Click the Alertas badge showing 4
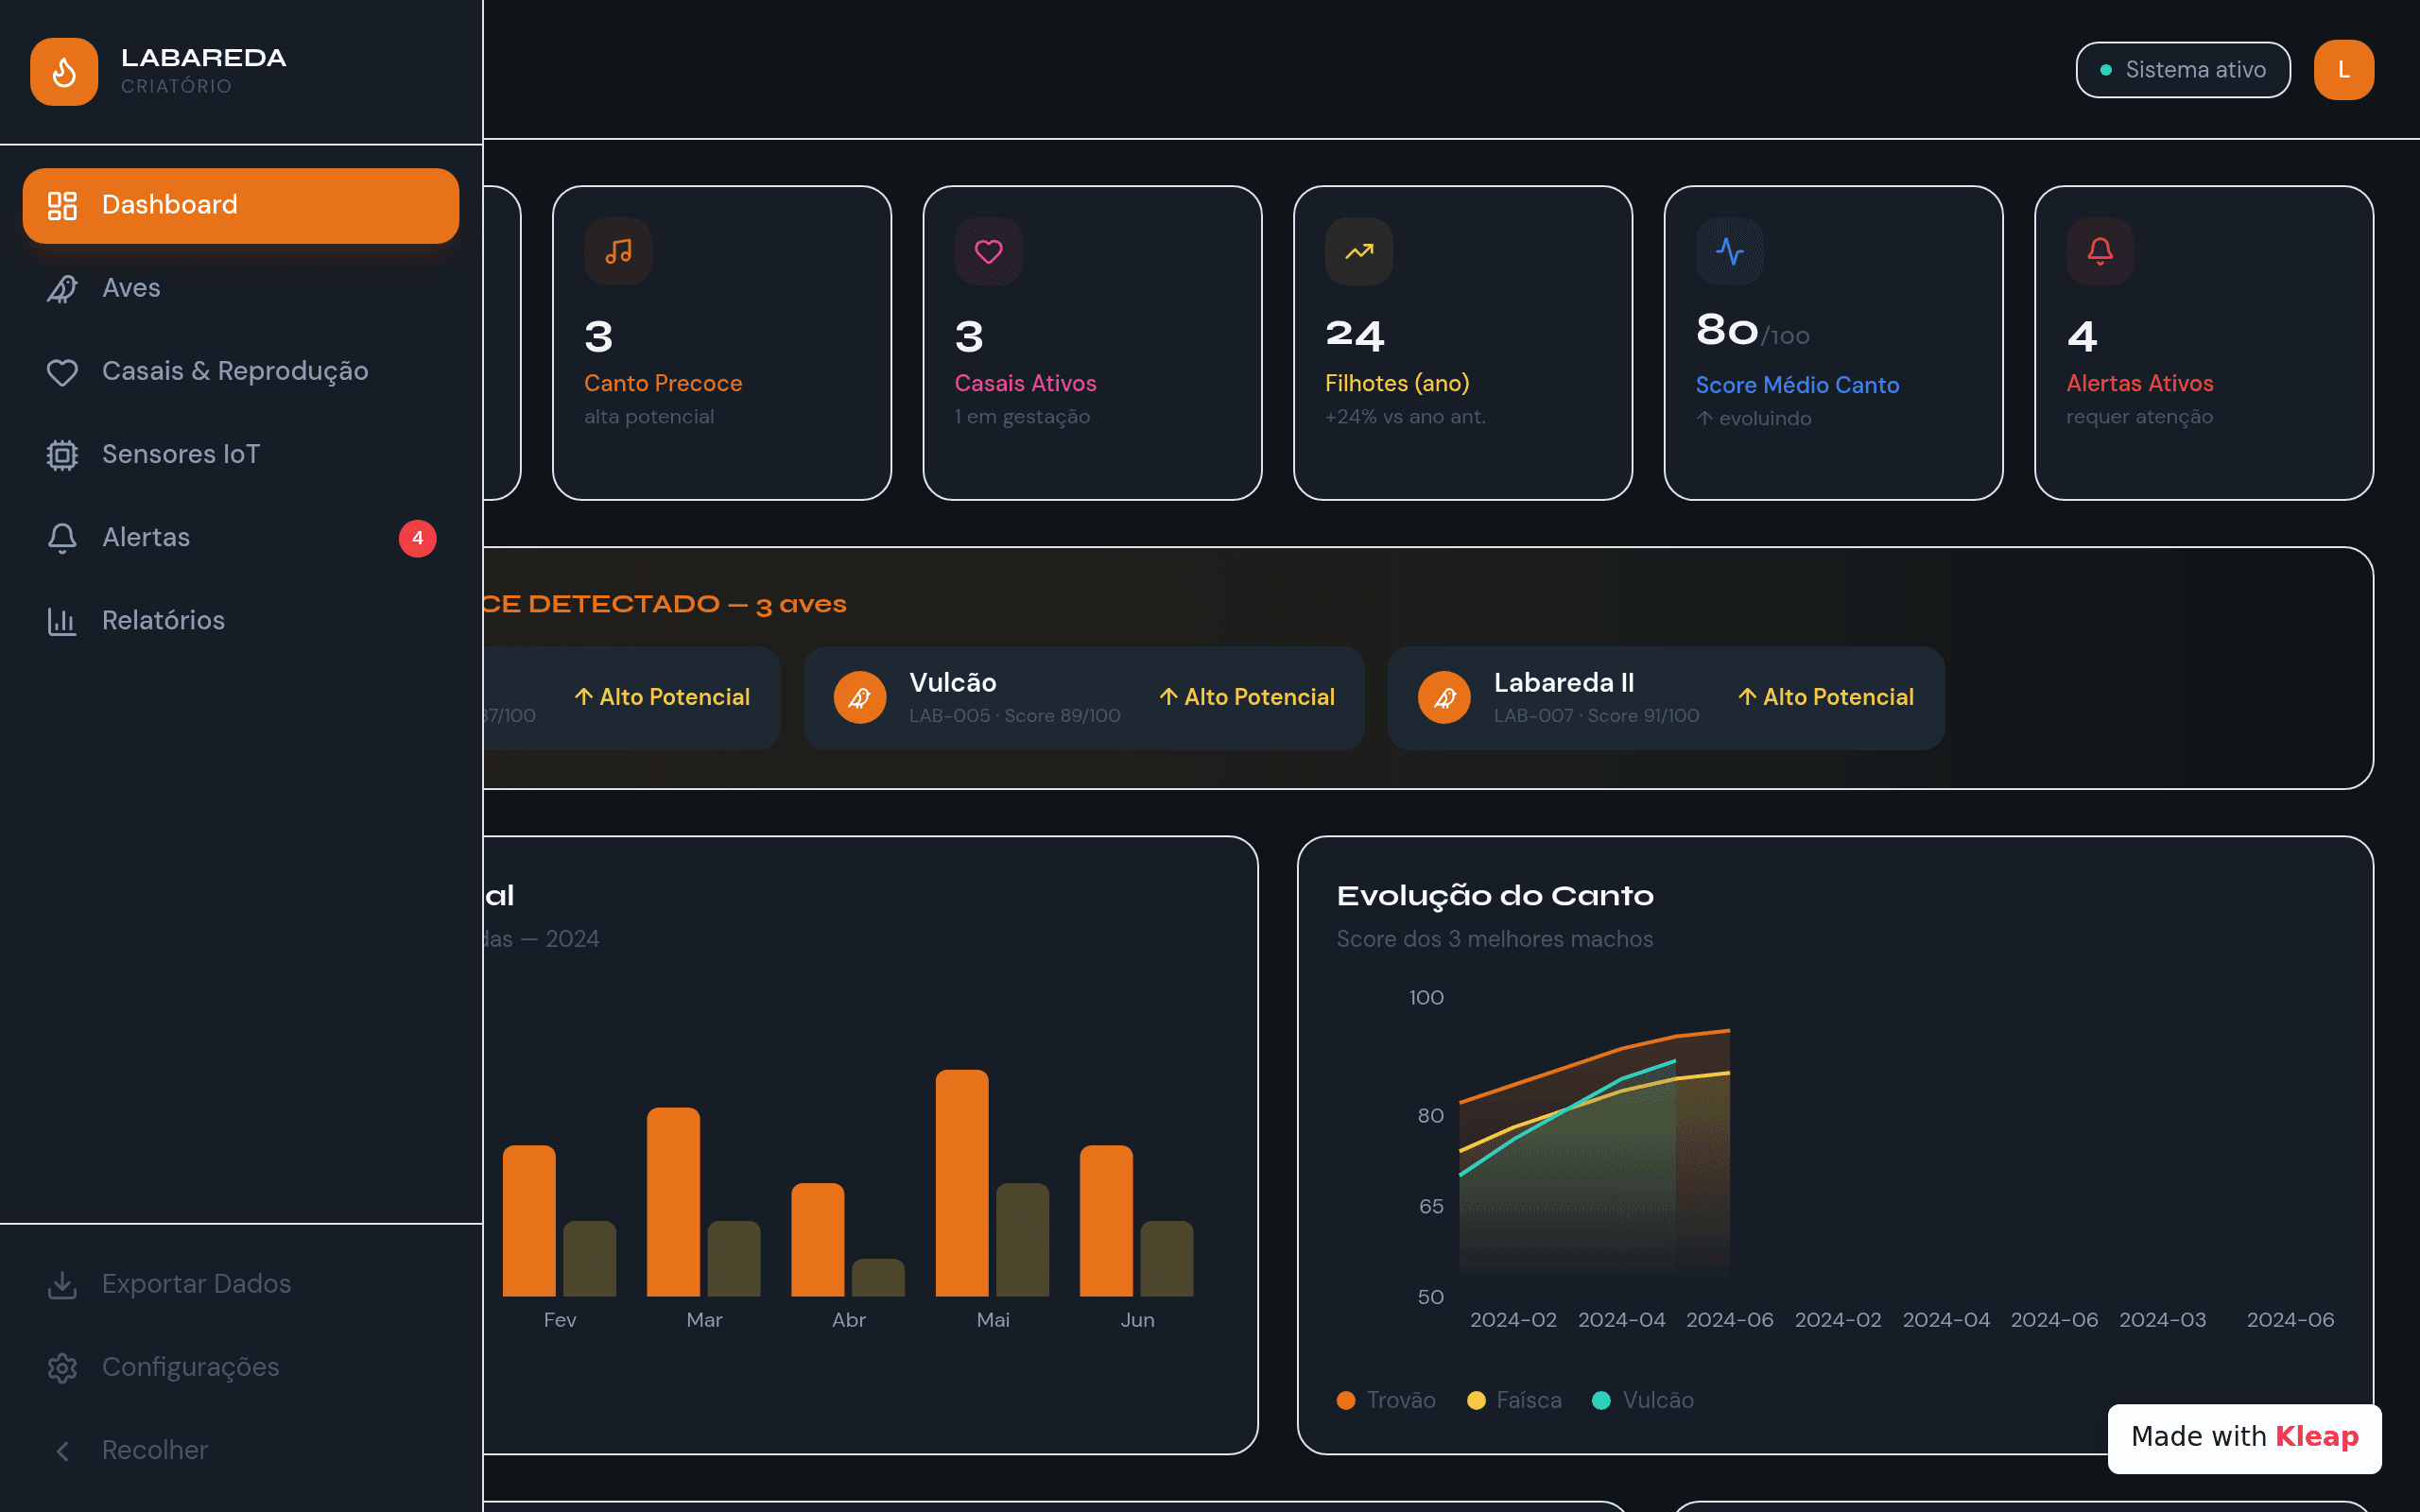The width and height of the screenshot is (2420, 1512). (x=417, y=538)
